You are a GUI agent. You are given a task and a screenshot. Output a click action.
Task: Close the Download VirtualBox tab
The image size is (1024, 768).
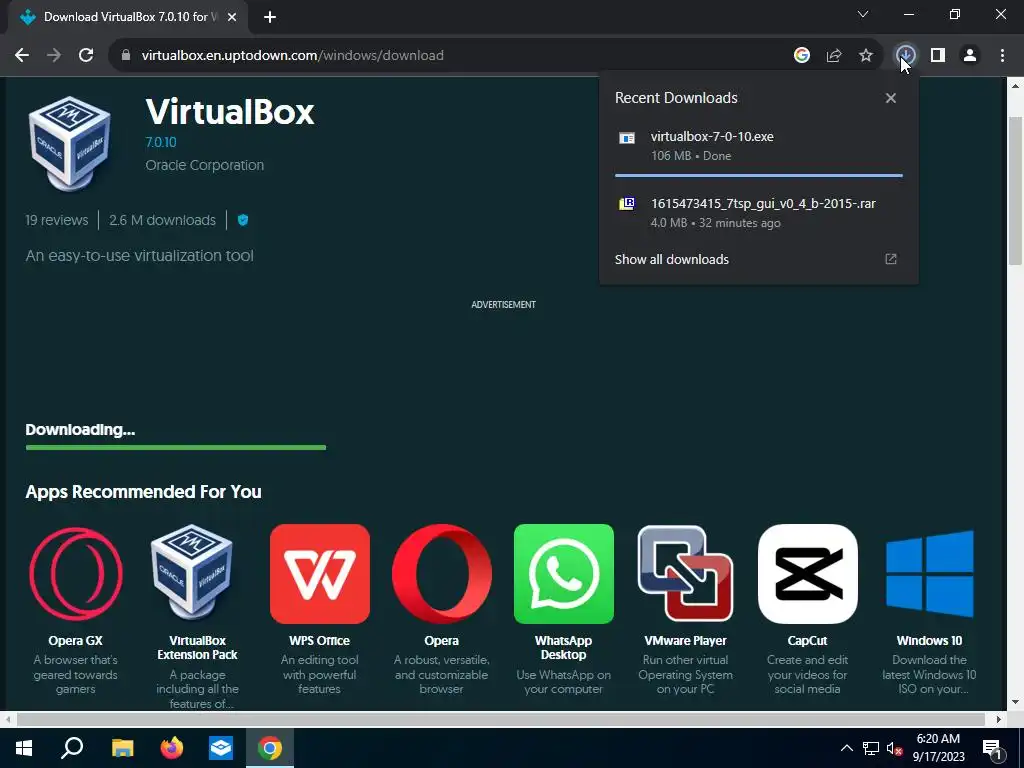coord(232,17)
